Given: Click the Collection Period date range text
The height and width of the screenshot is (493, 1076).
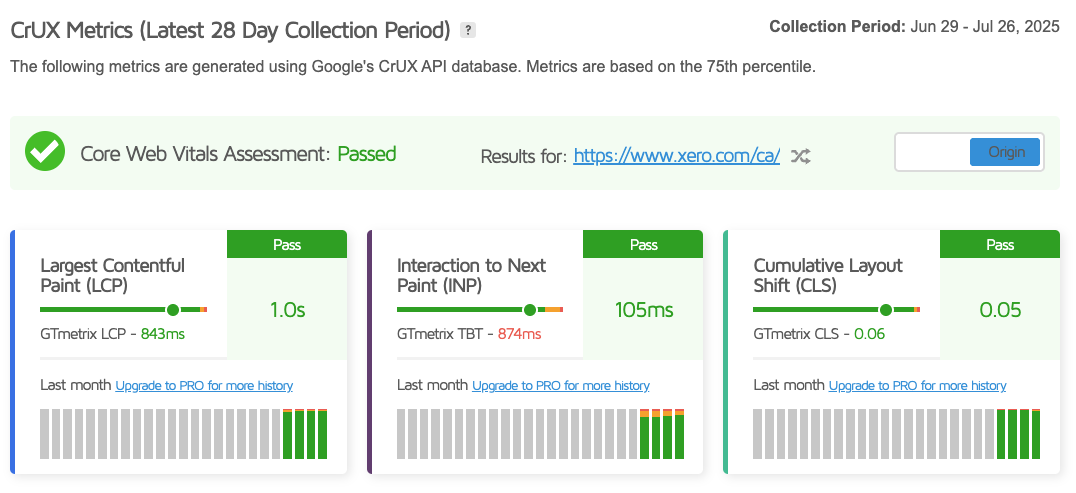Looking at the screenshot, I should [985, 27].
